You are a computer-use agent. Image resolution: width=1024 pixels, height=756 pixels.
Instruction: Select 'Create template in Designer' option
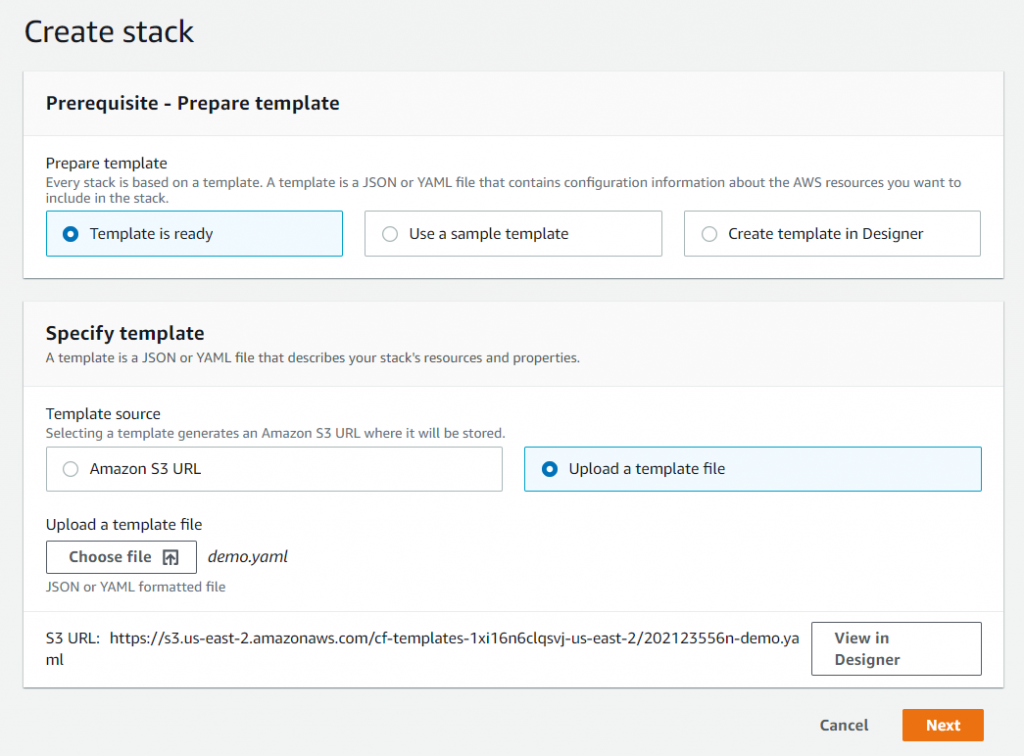[x=709, y=234]
